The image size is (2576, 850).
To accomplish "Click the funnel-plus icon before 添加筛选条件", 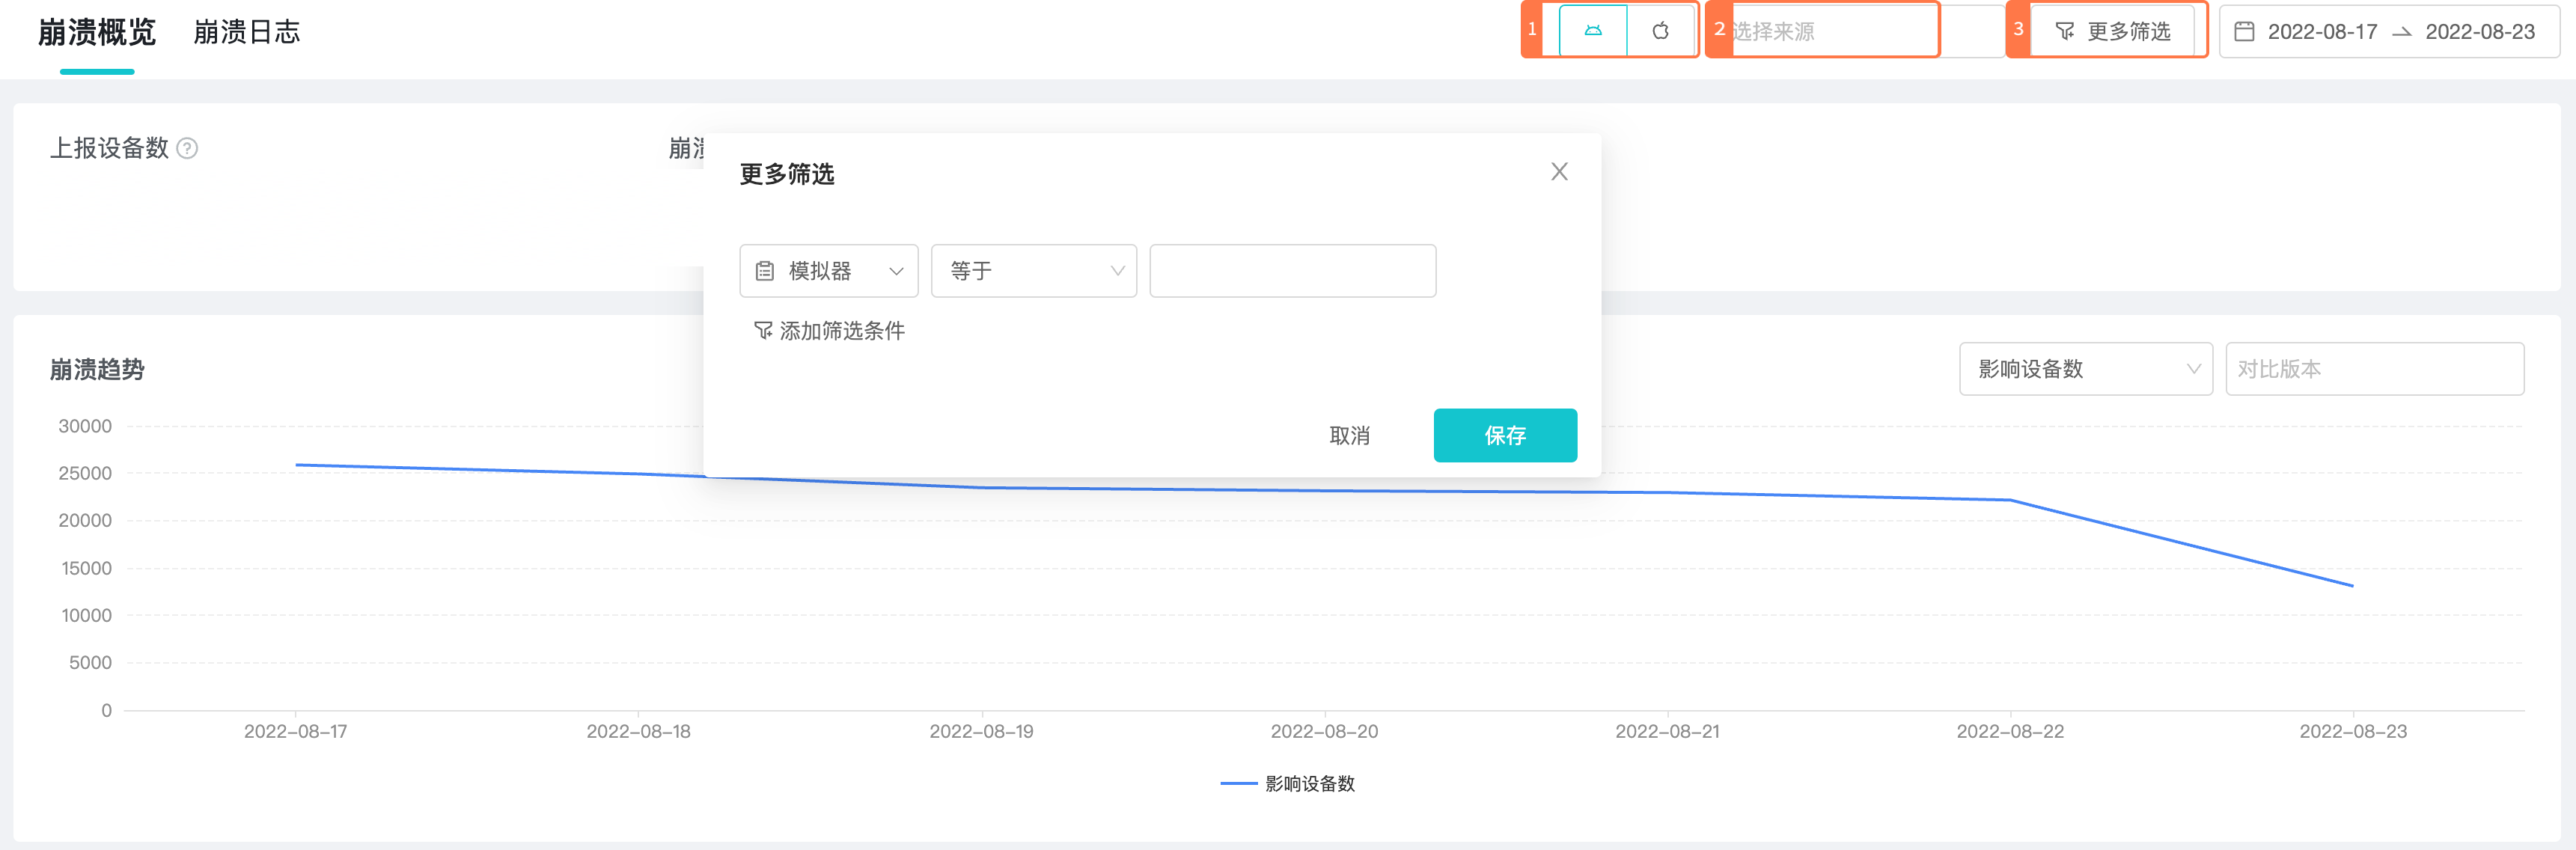I will 762,330.
